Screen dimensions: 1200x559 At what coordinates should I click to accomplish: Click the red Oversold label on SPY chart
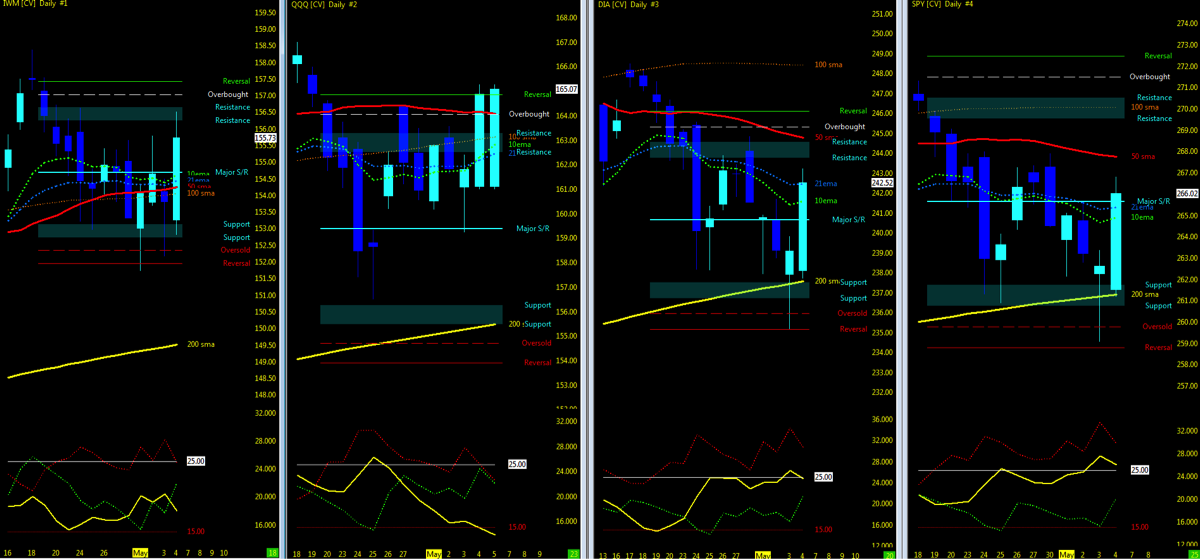[1157, 326]
